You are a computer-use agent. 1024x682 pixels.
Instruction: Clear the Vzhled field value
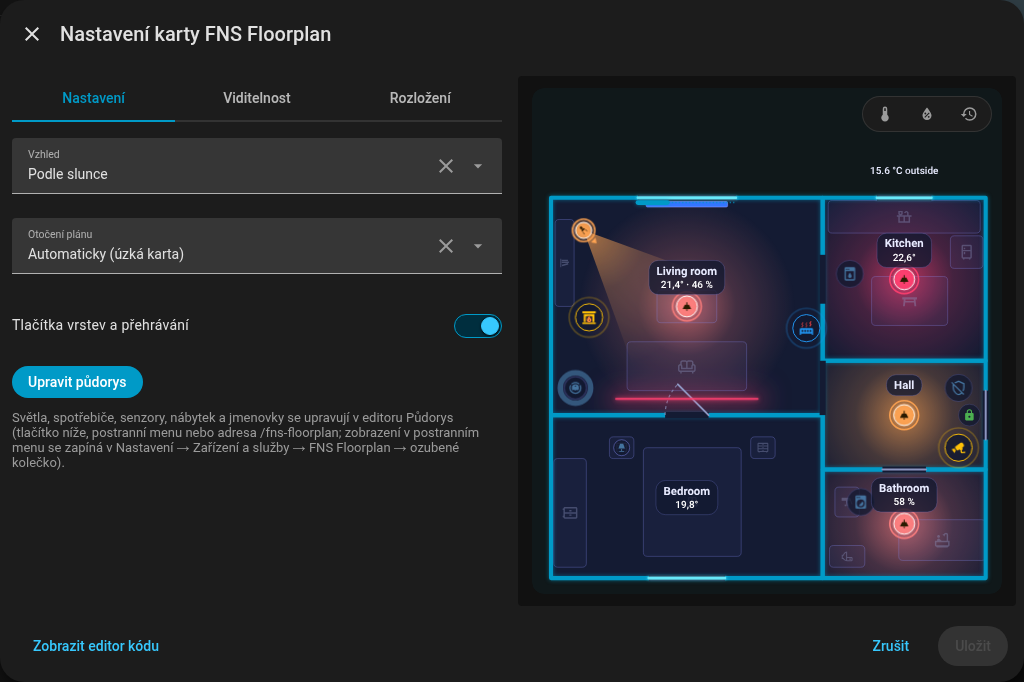(446, 166)
